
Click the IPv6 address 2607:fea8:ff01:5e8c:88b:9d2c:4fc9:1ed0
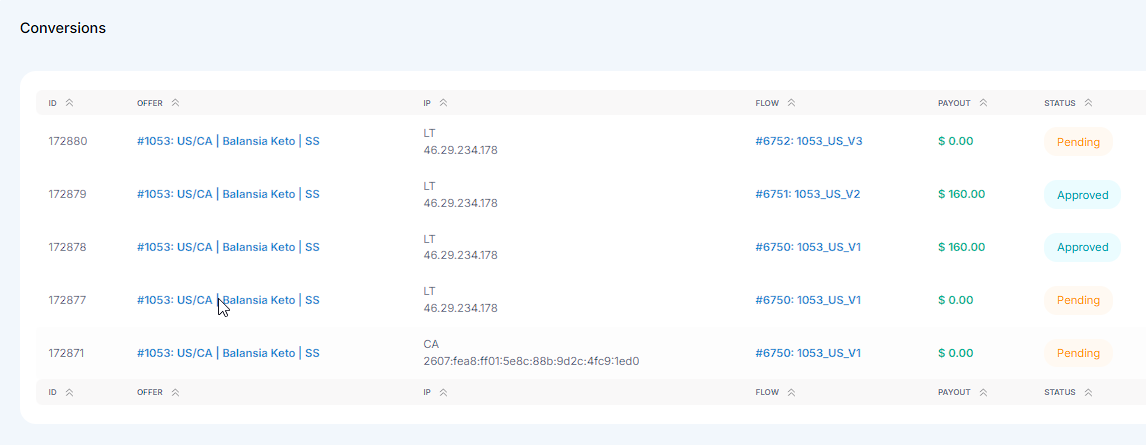point(531,361)
